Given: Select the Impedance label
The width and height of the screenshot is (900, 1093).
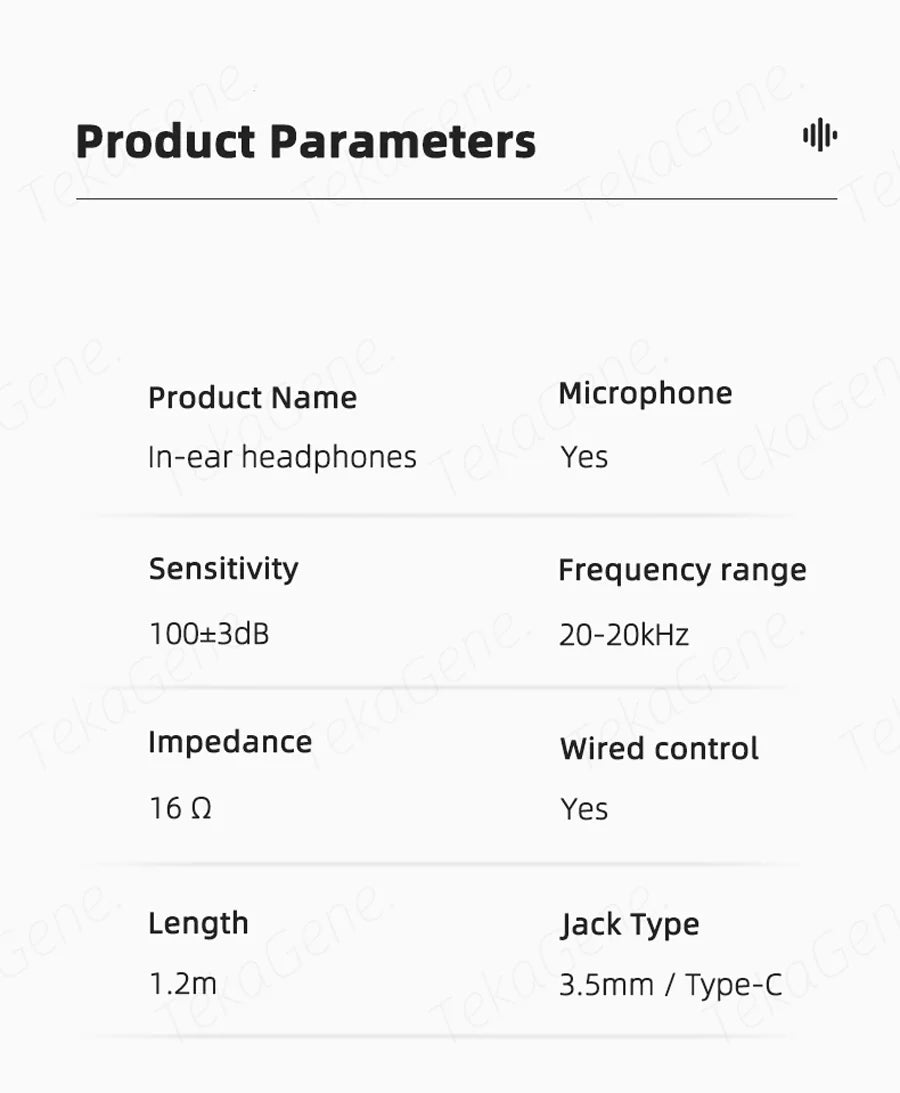Looking at the screenshot, I should 230,742.
